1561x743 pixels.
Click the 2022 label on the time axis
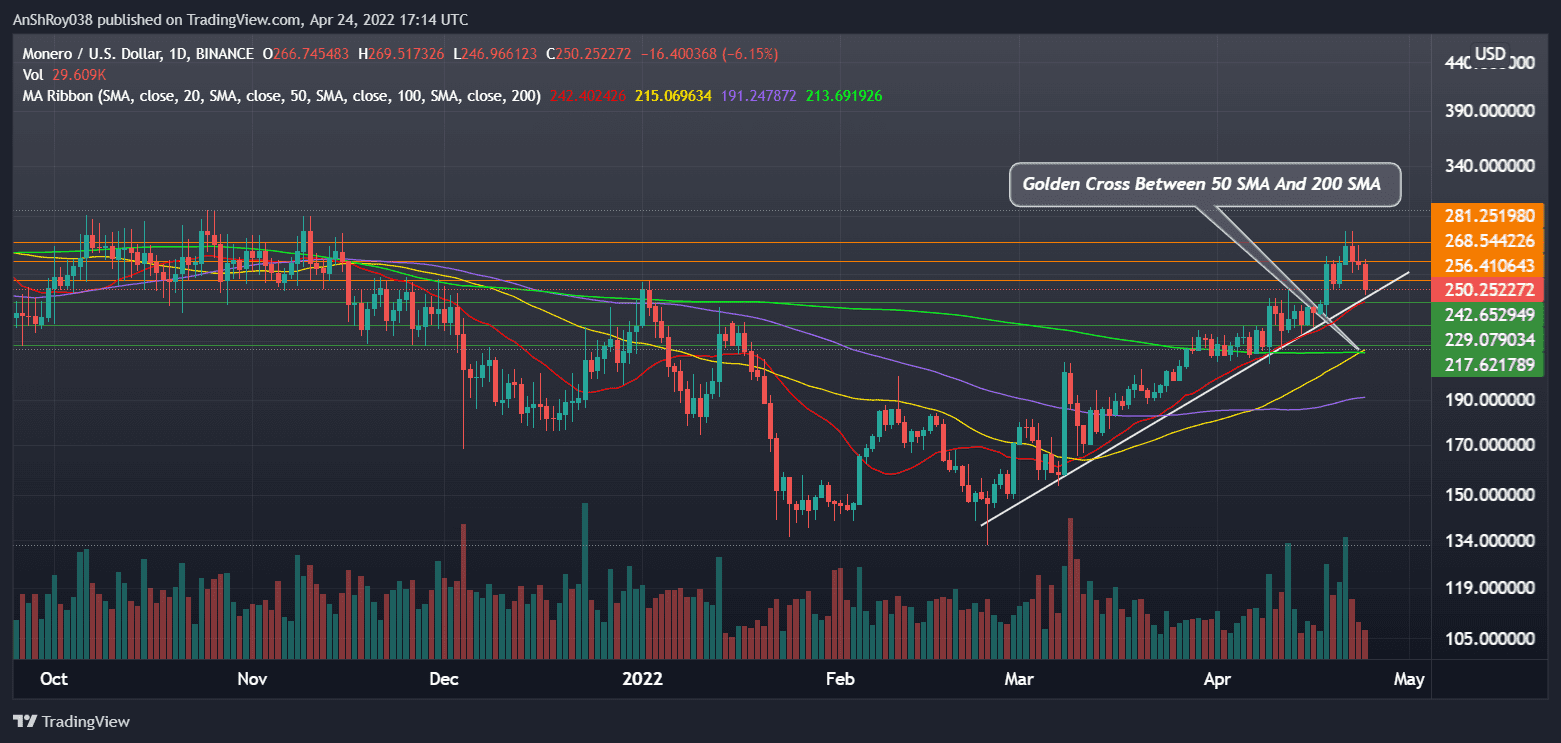643,678
